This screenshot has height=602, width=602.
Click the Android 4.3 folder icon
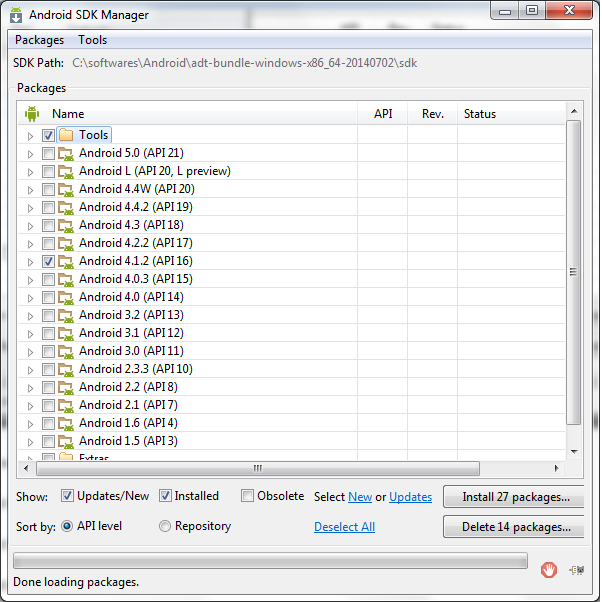66,225
